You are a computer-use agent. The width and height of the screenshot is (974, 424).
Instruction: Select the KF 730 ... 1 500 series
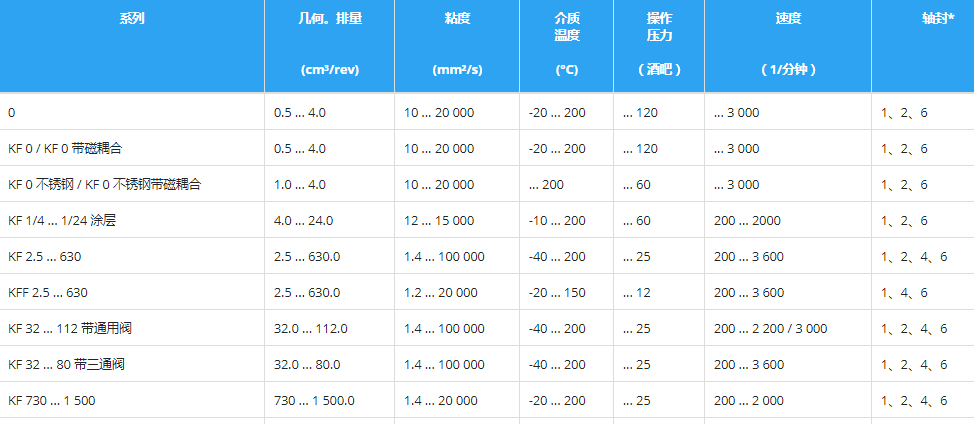[50, 401]
